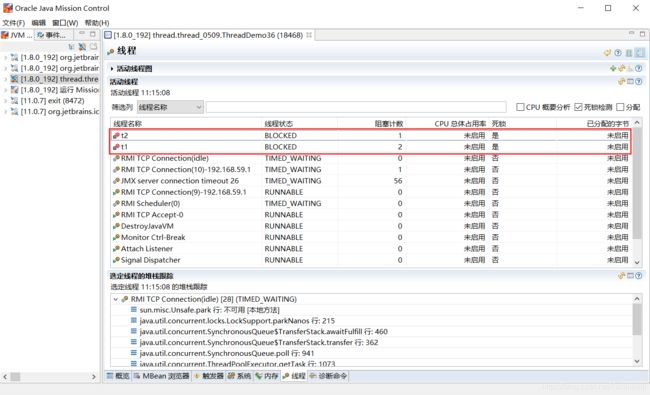The height and width of the screenshot is (395, 650).
Task: Click the help icon in the 活动线程图 section bar
Action: click(639, 68)
